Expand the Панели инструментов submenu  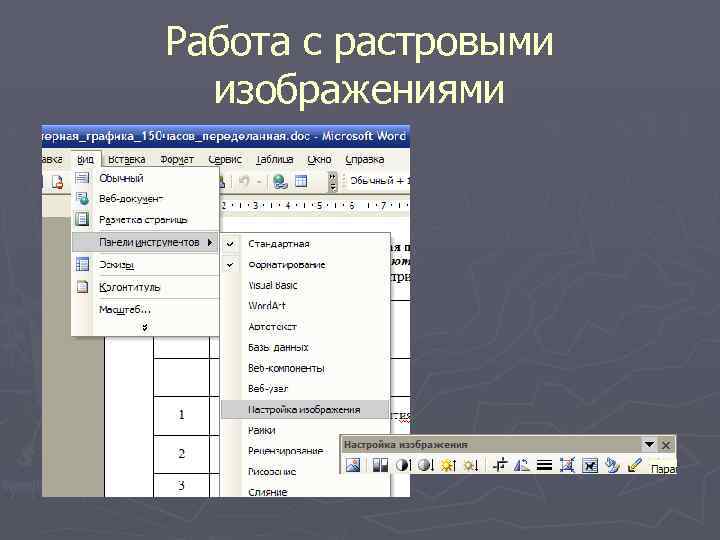click(145, 242)
